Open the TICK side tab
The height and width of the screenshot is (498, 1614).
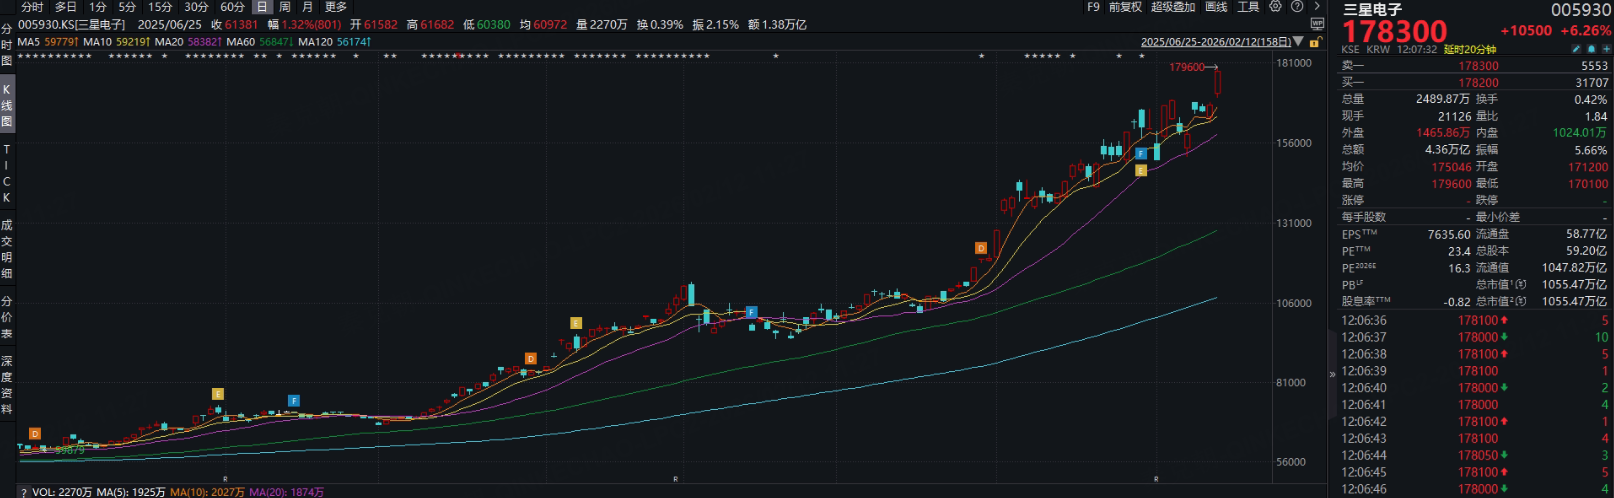pos(6,173)
